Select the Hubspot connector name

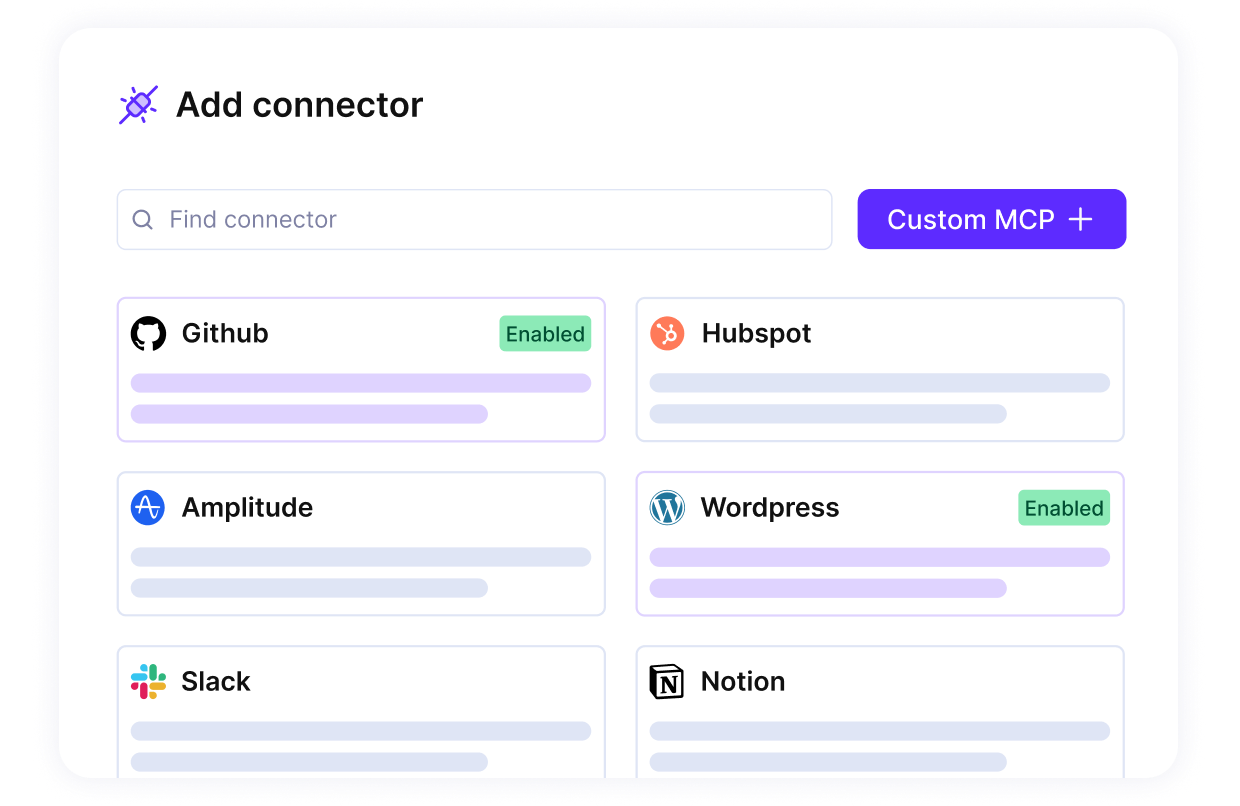click(x=757, y=333)
